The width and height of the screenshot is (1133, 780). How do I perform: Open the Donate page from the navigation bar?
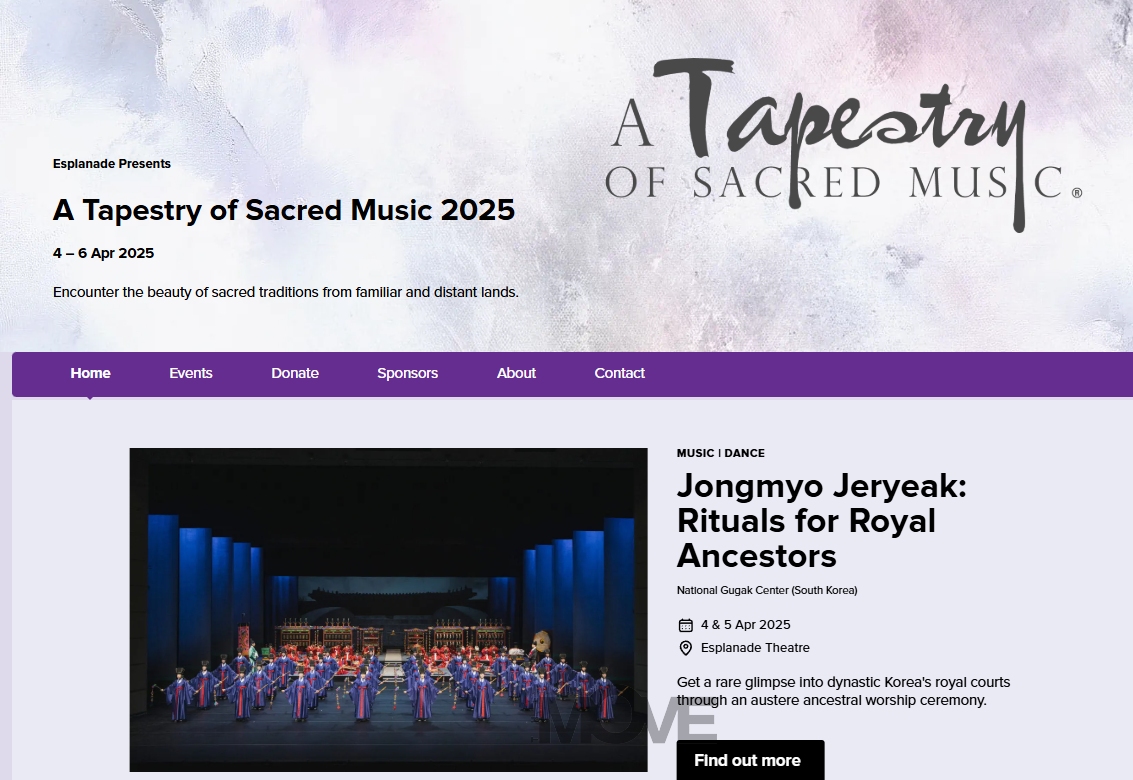pyautogui.click(x=295, y=374)
